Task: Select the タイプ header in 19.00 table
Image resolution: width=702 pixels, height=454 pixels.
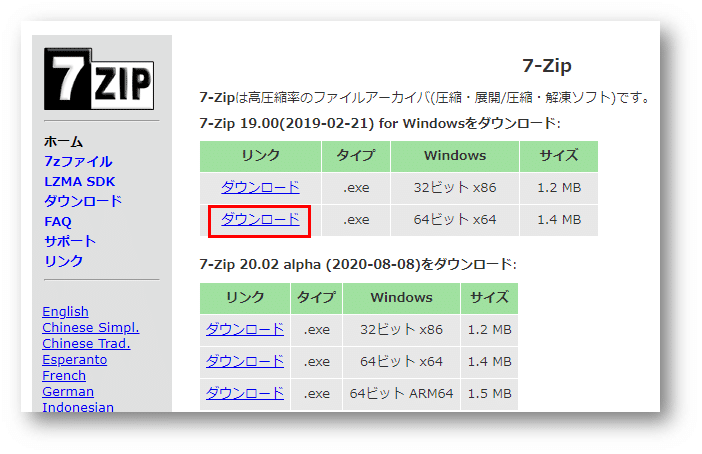Action: pyautogui.click(x=356, y=156)
